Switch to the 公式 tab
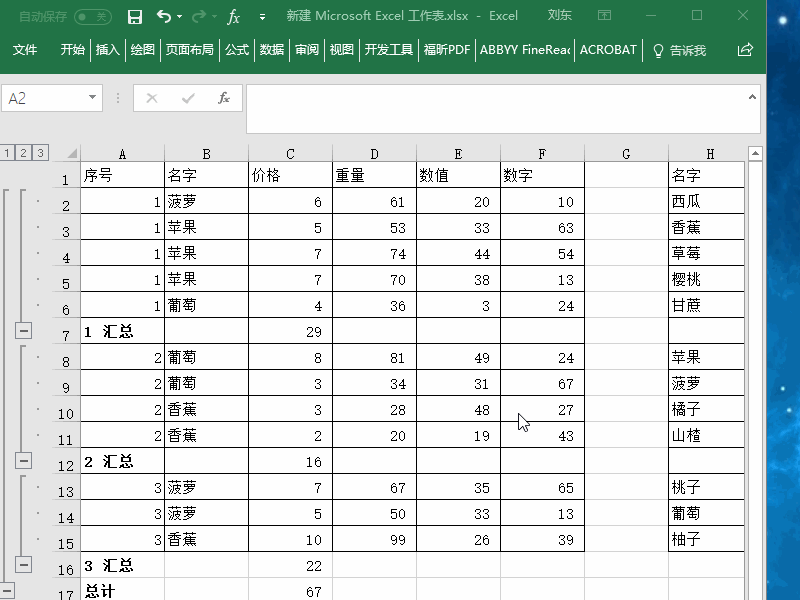 237,49
